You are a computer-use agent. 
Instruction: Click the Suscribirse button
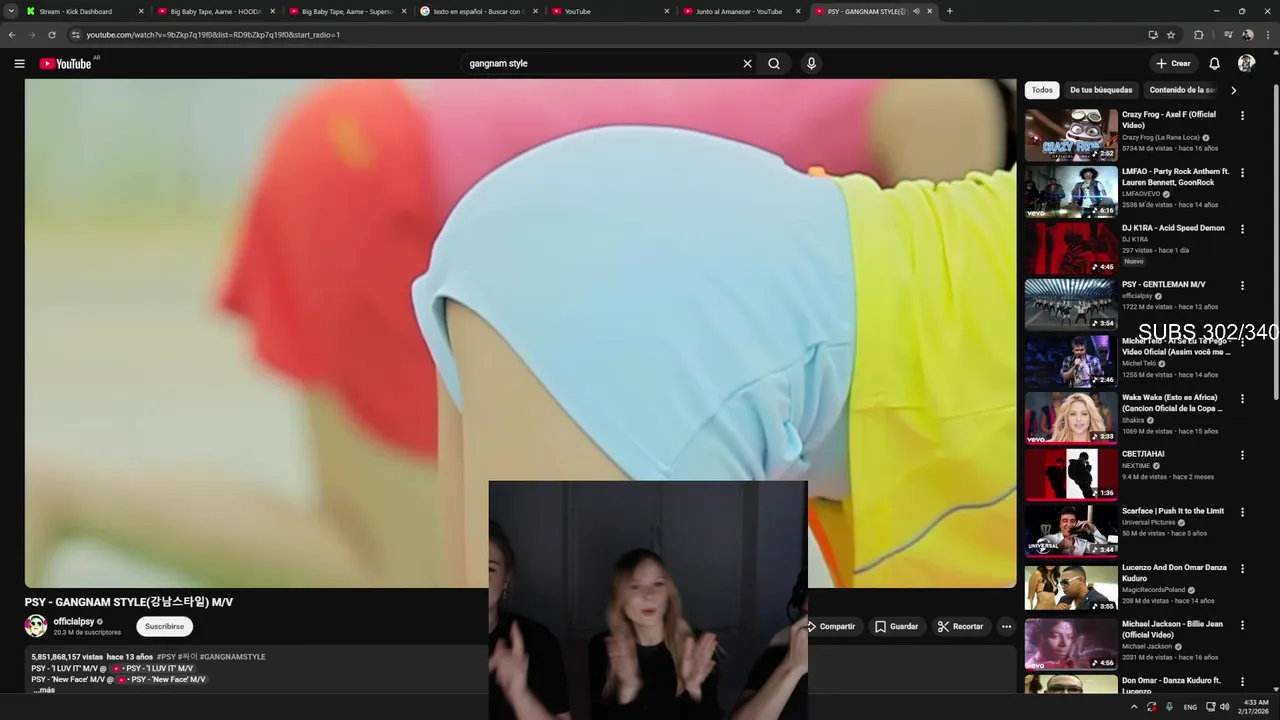165,627
